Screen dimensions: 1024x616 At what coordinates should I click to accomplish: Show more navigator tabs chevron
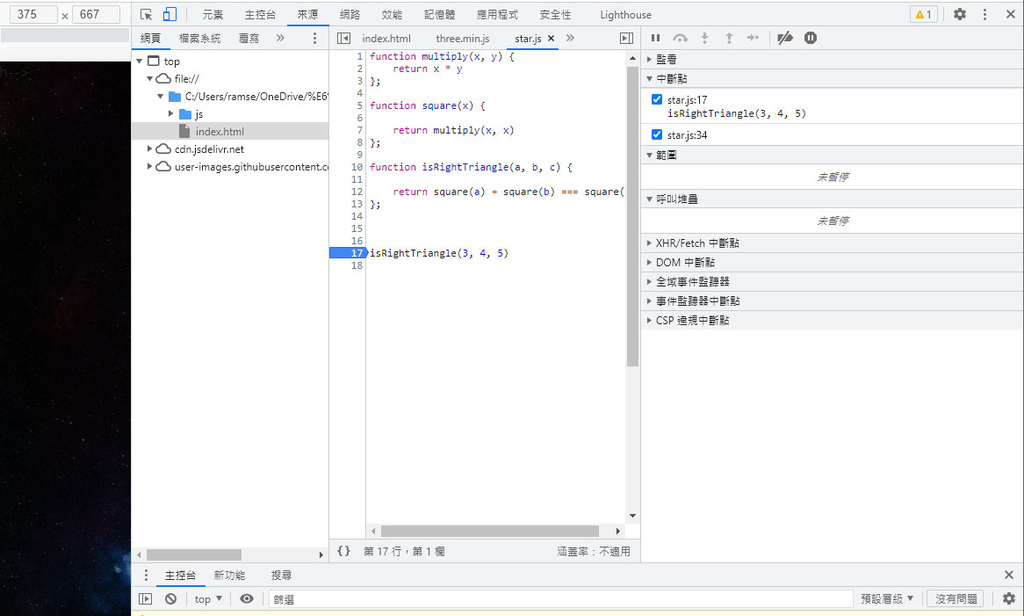point(280,38)
